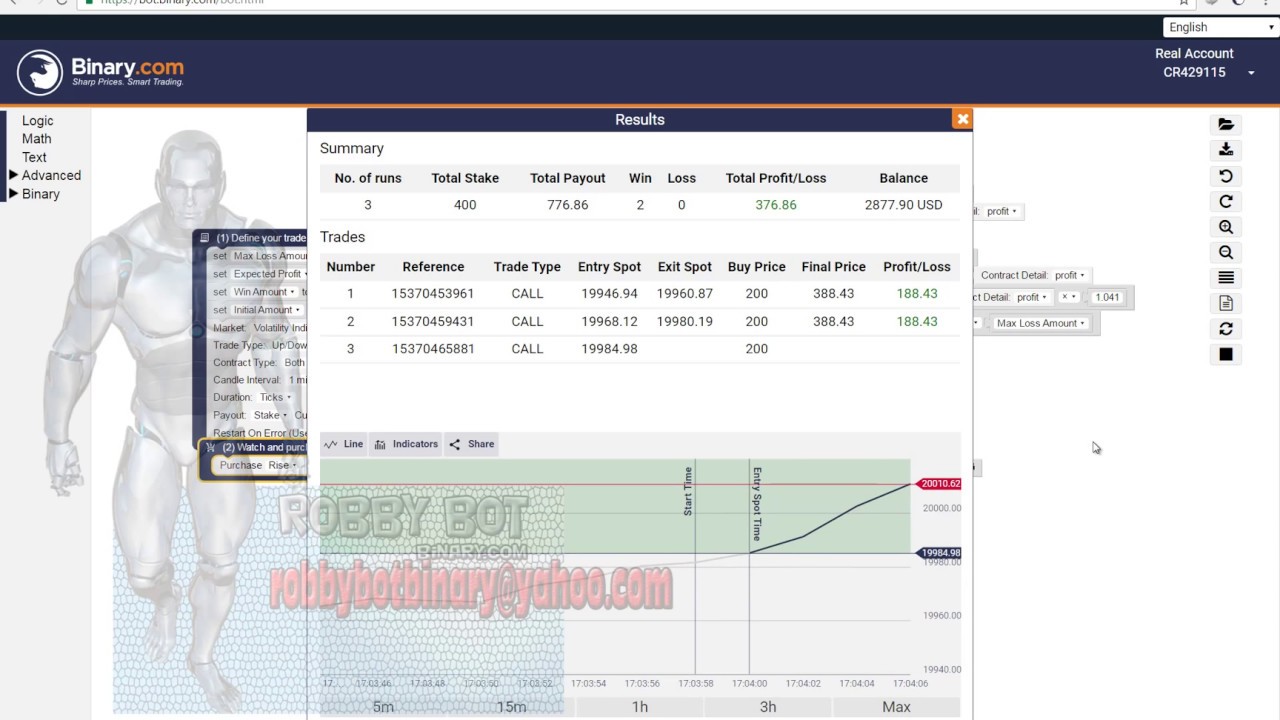
Task: Open the English language dropdown
Action: pos(1221,27)
